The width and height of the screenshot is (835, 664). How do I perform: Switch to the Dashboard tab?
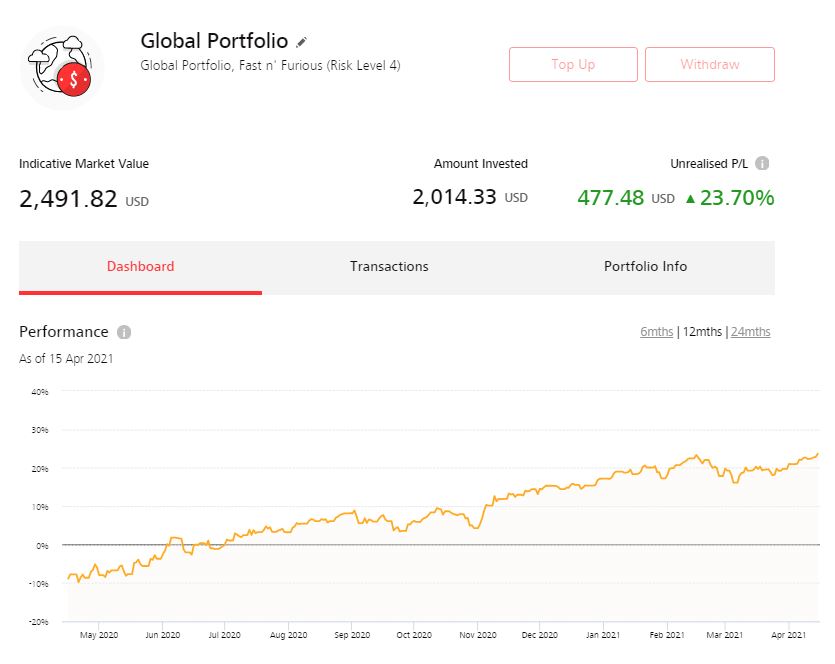click(141, 267)
